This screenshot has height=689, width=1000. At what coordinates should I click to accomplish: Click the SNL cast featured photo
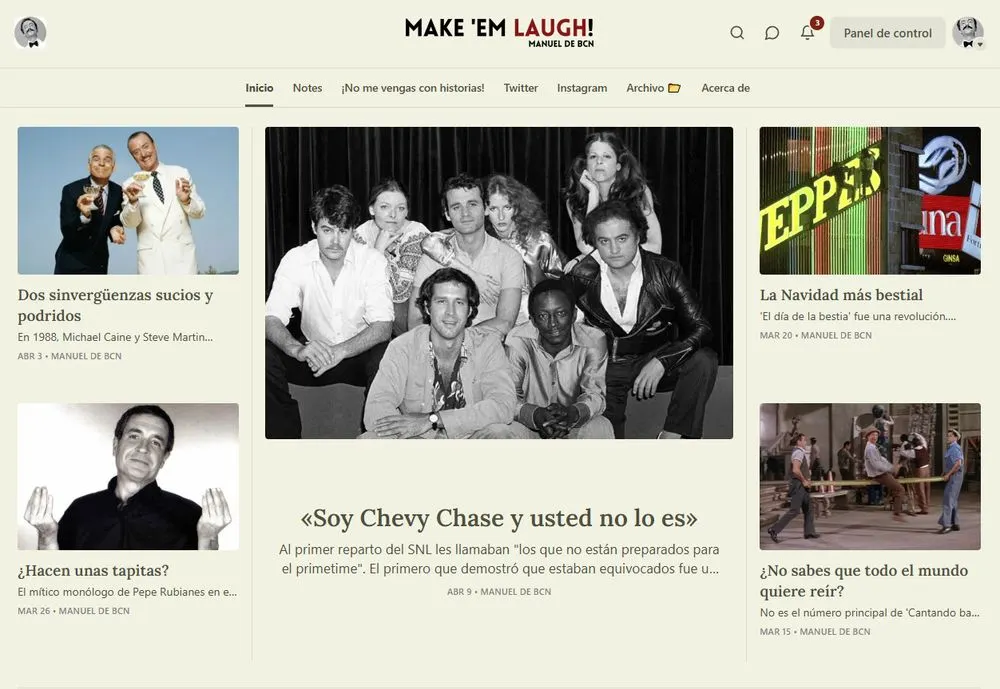499,283
